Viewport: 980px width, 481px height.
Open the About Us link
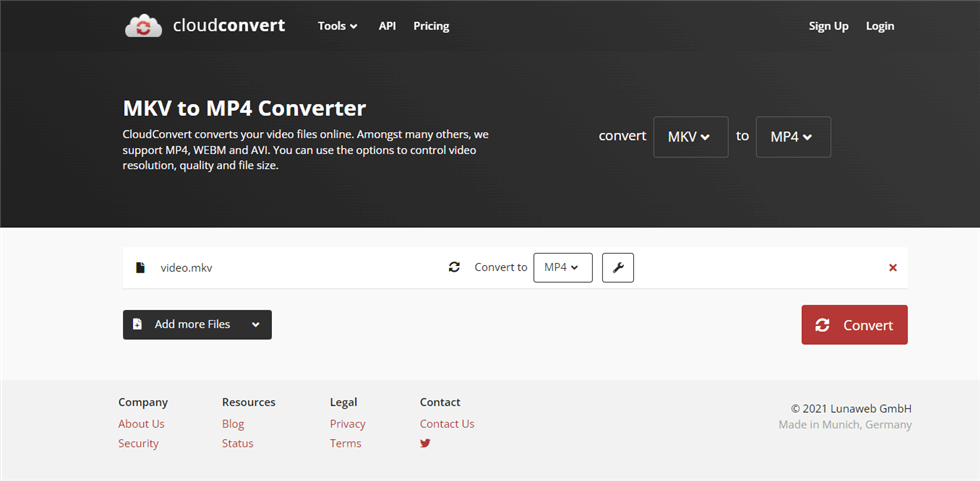[141, 424]
